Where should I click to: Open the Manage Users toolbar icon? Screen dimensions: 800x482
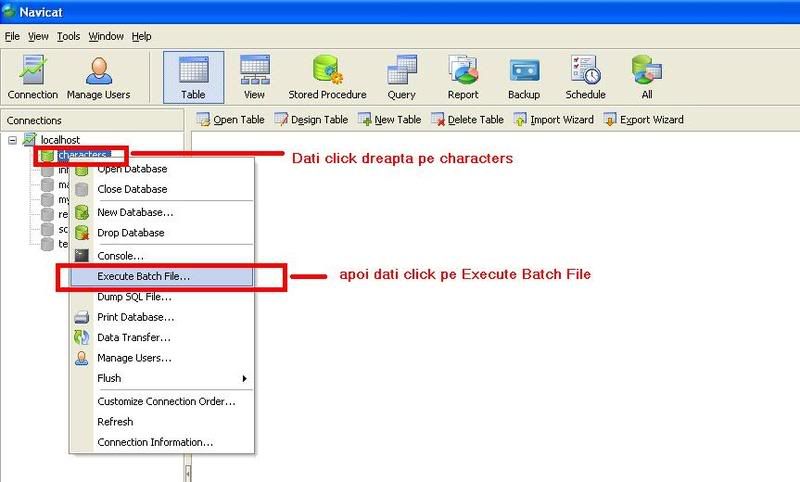pyautogui.click(x=98, y=76)
